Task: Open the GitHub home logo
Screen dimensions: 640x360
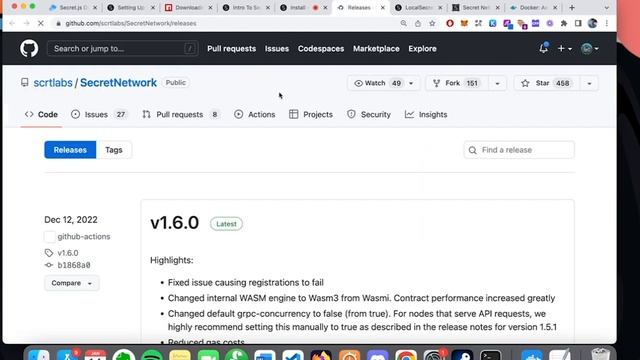Action: pyautogui.click(x=29, y=49)
